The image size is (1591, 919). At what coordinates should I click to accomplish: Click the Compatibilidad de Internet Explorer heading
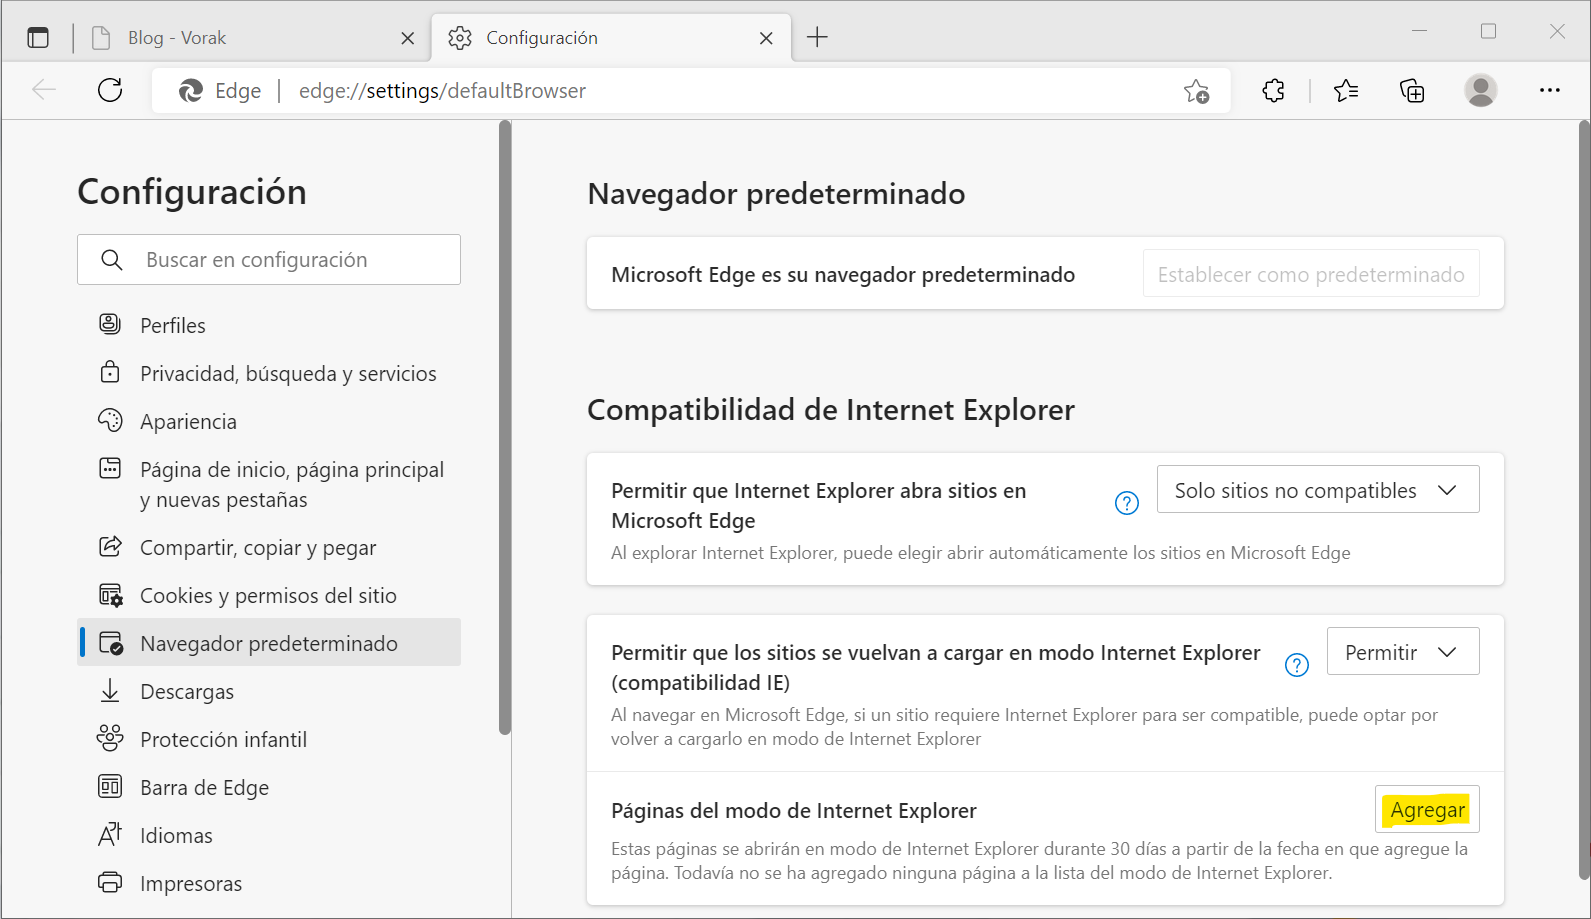[831, 410]
